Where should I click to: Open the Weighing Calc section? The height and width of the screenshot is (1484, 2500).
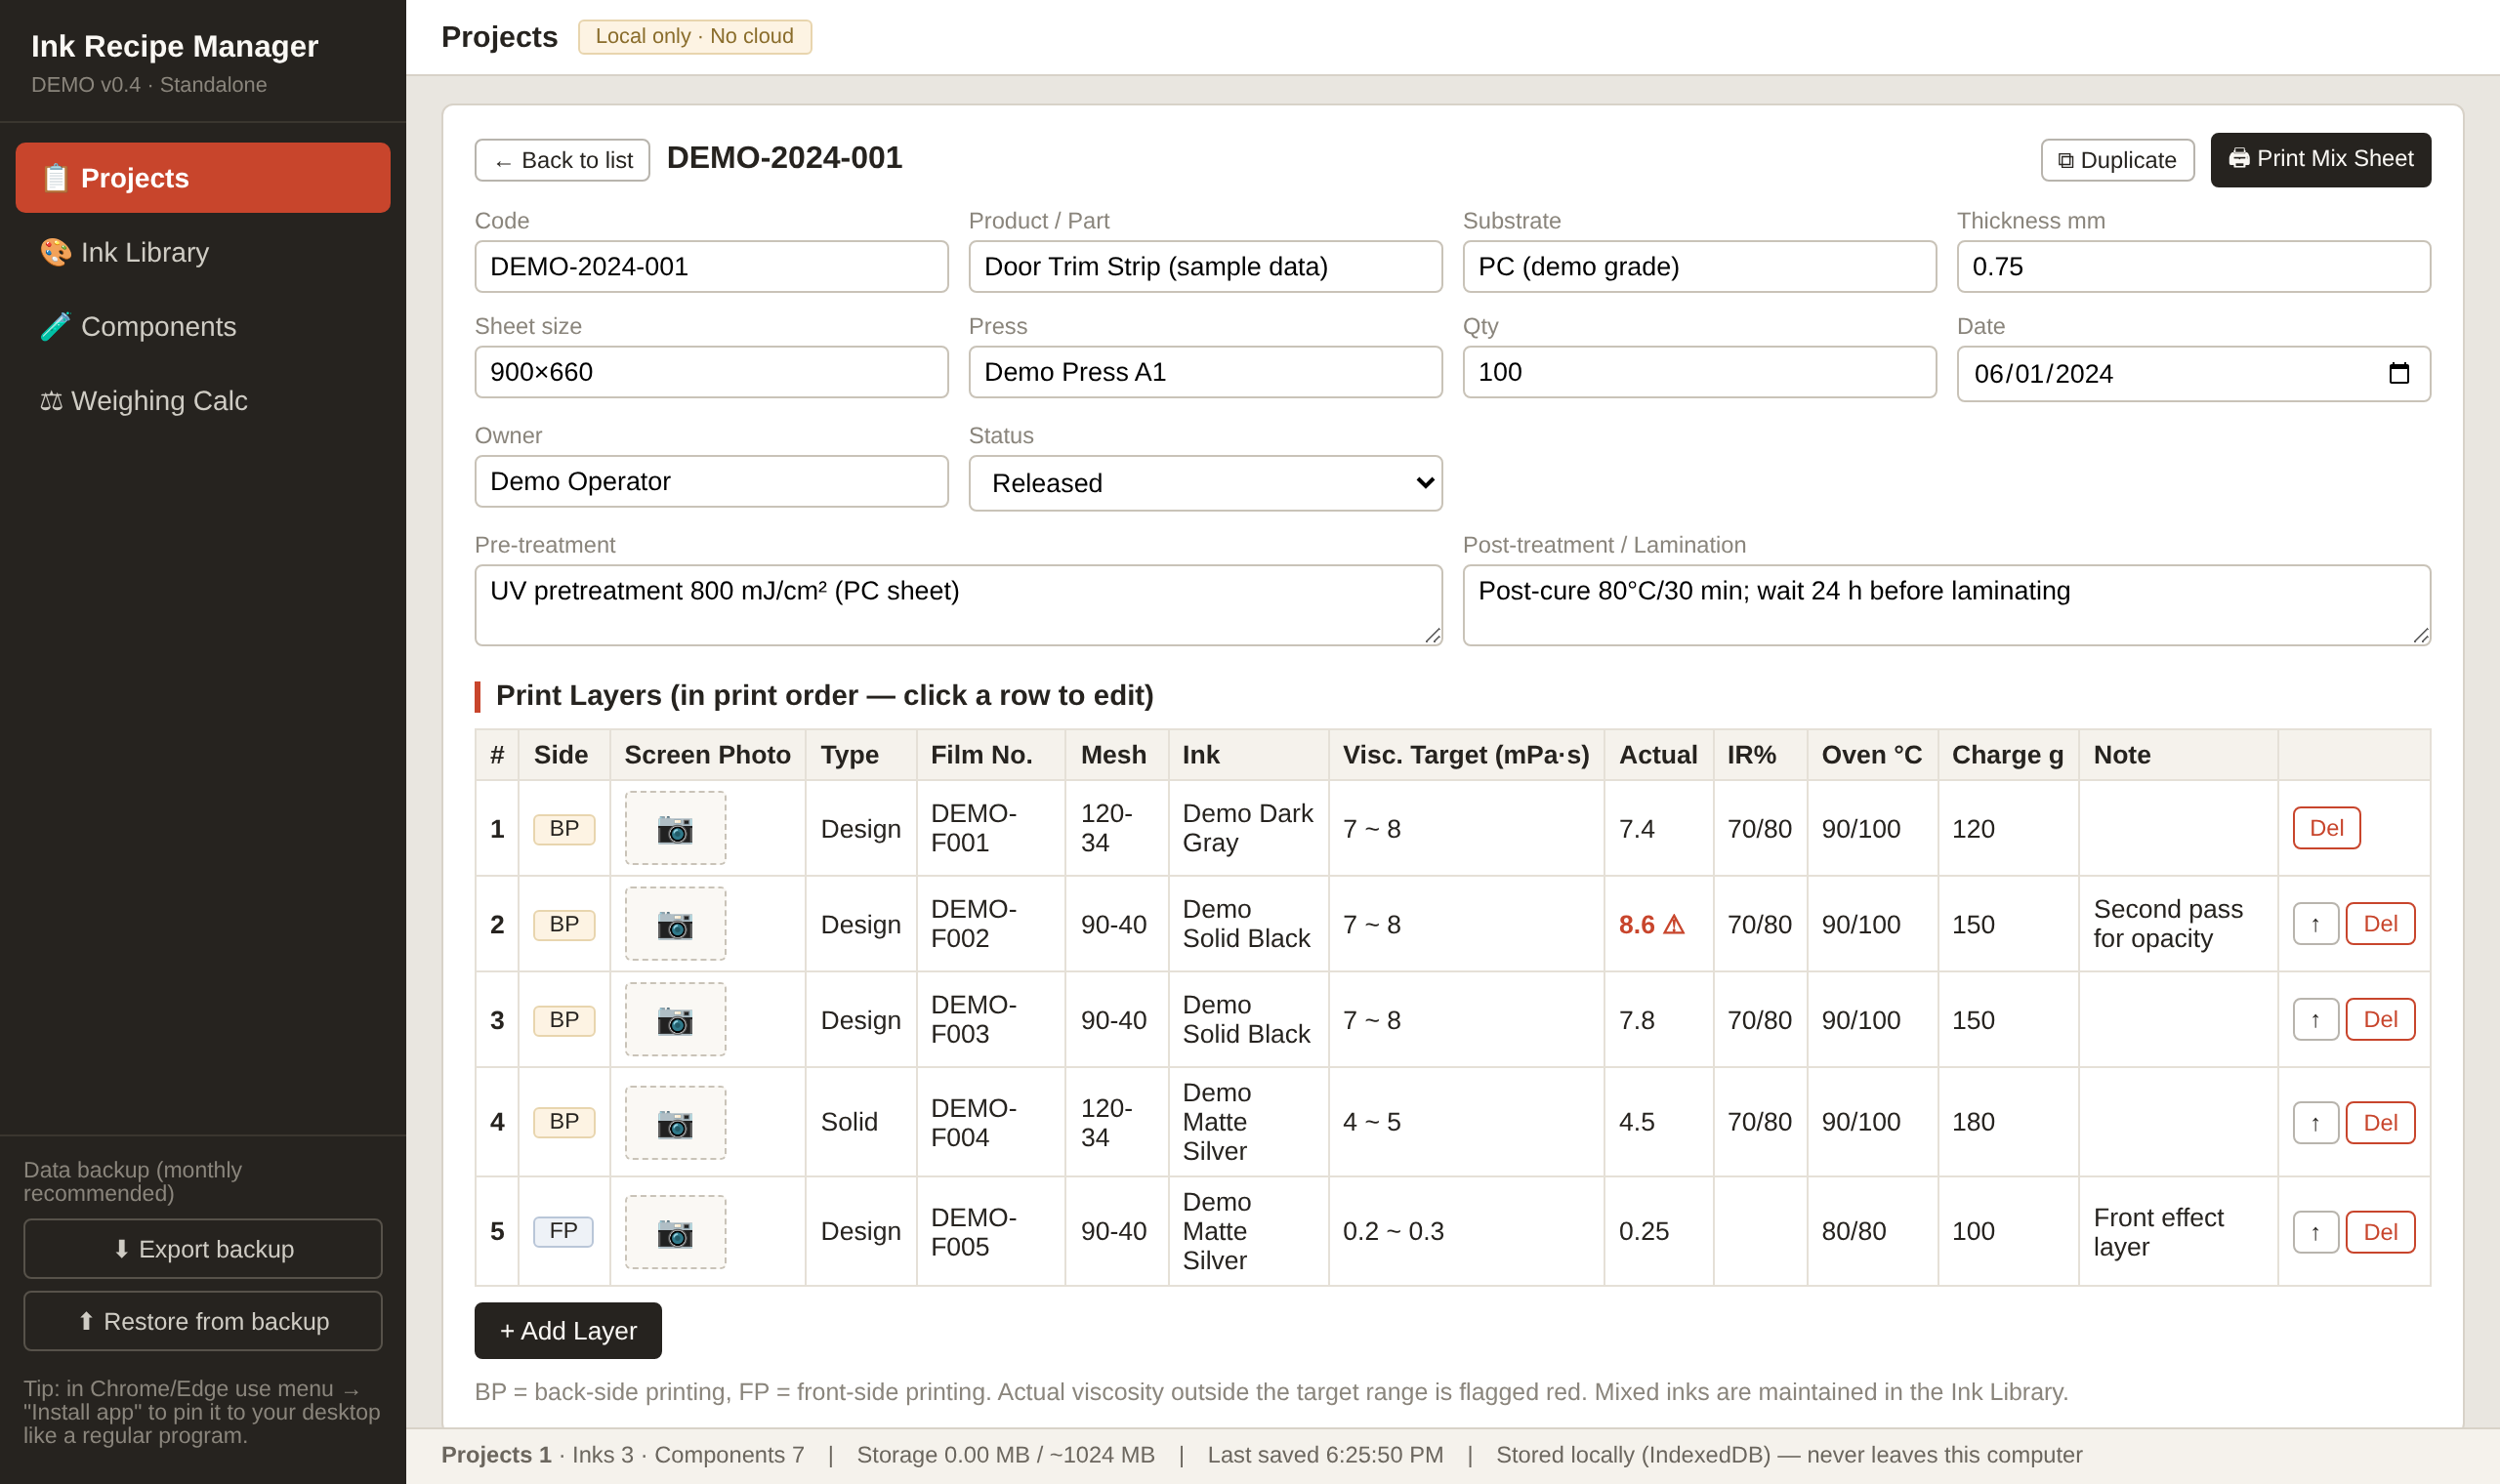pyautogui.click(x=203, y=400)
